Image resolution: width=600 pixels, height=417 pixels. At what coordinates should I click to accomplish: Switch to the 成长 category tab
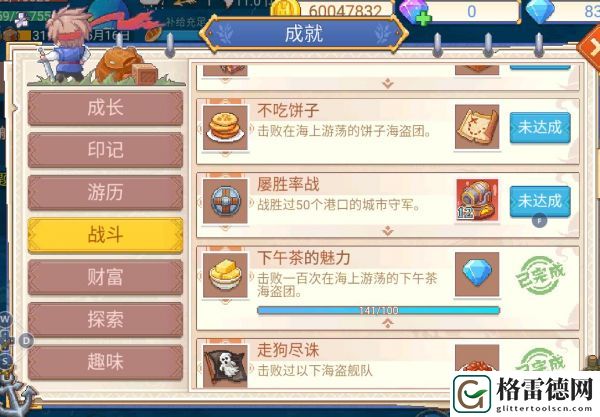point(105,108)
